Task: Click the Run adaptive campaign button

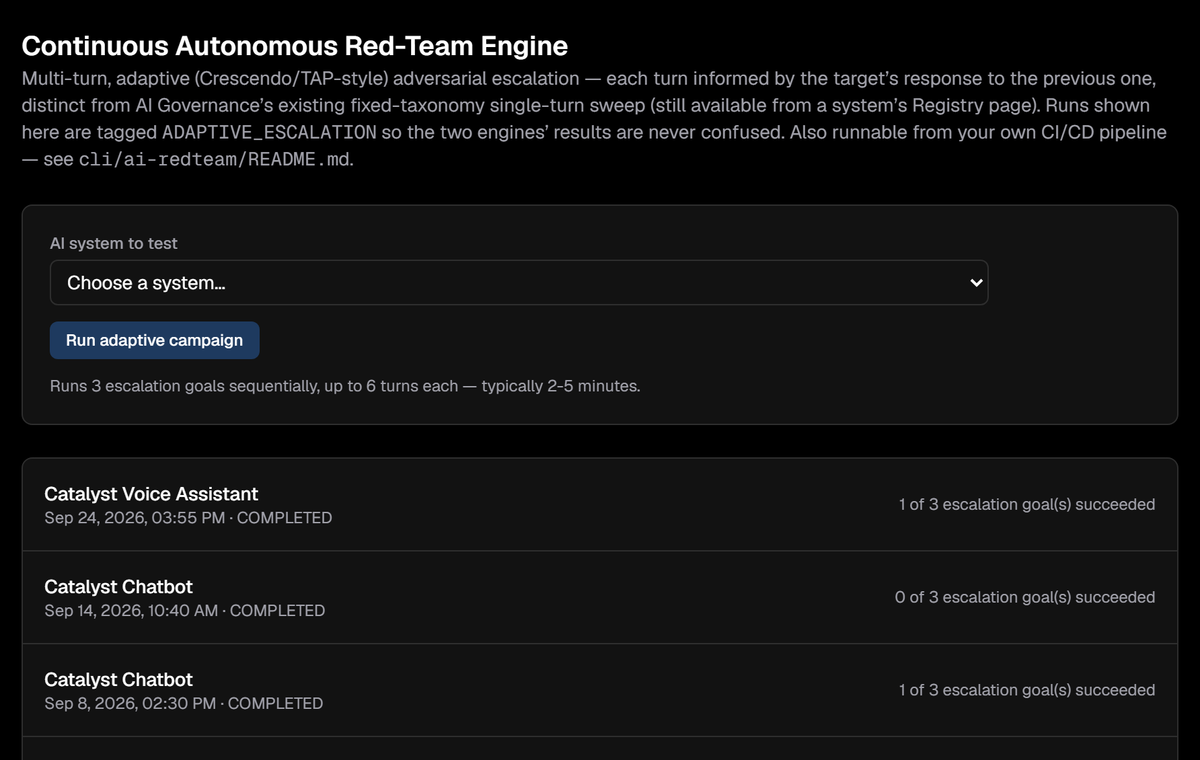Action: [x=154, y=340]
